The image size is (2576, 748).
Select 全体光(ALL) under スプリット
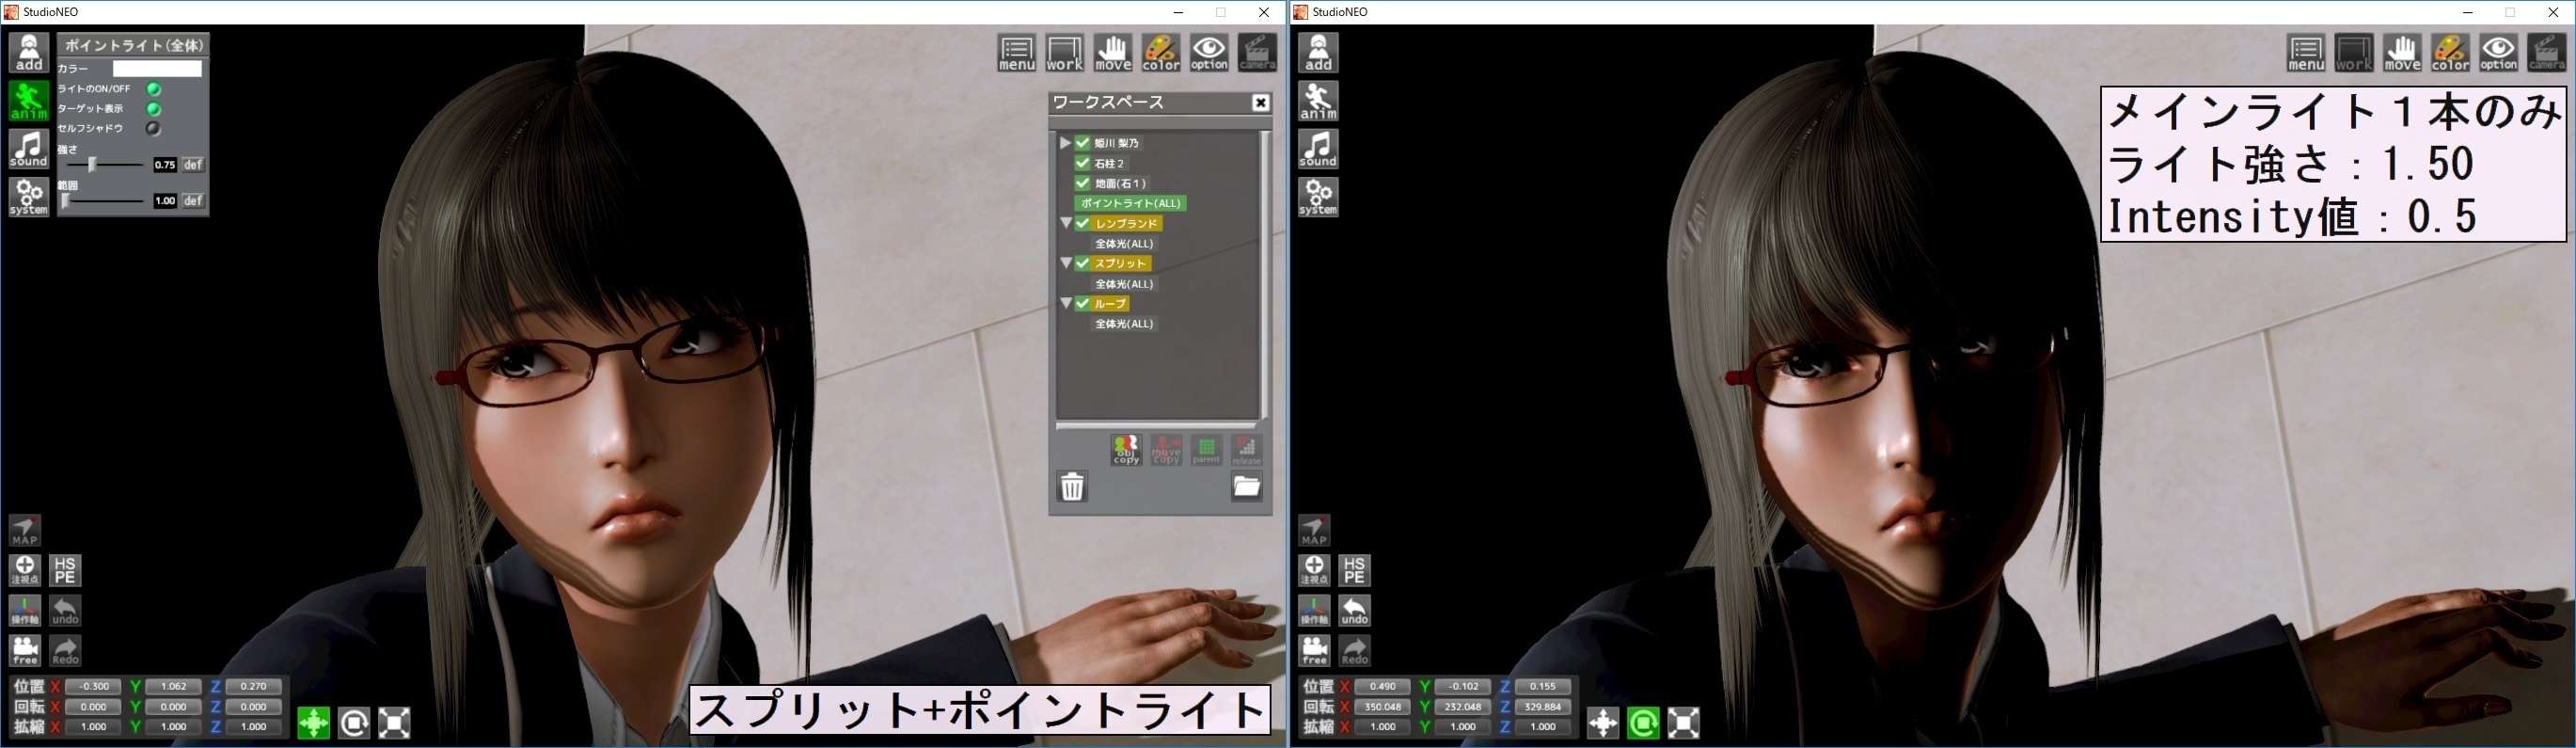[x=1124, y=283]
